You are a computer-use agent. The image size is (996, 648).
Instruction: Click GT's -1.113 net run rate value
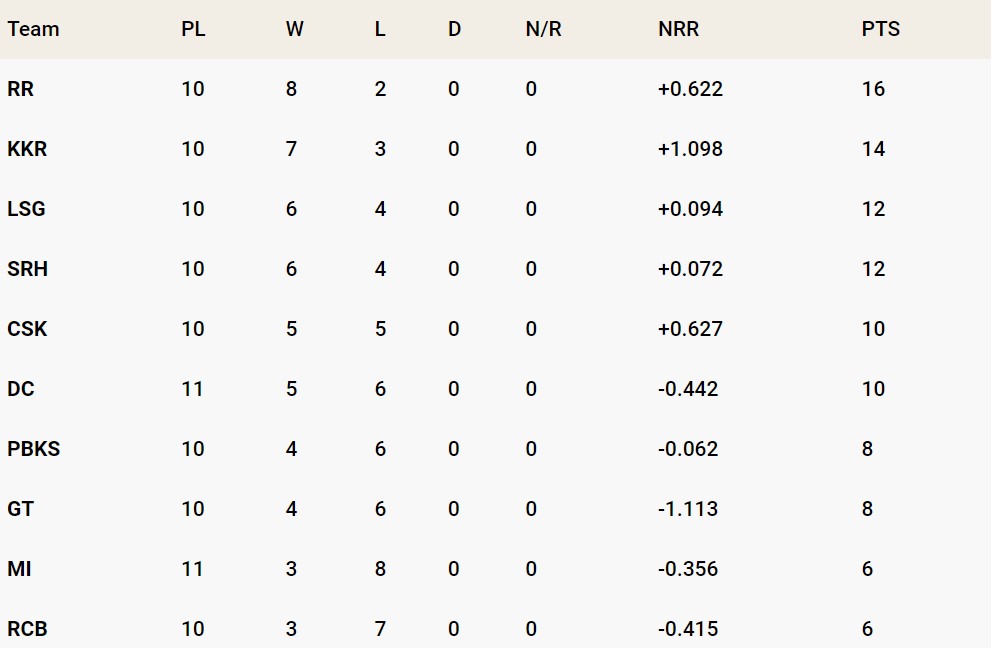point(688,509)
